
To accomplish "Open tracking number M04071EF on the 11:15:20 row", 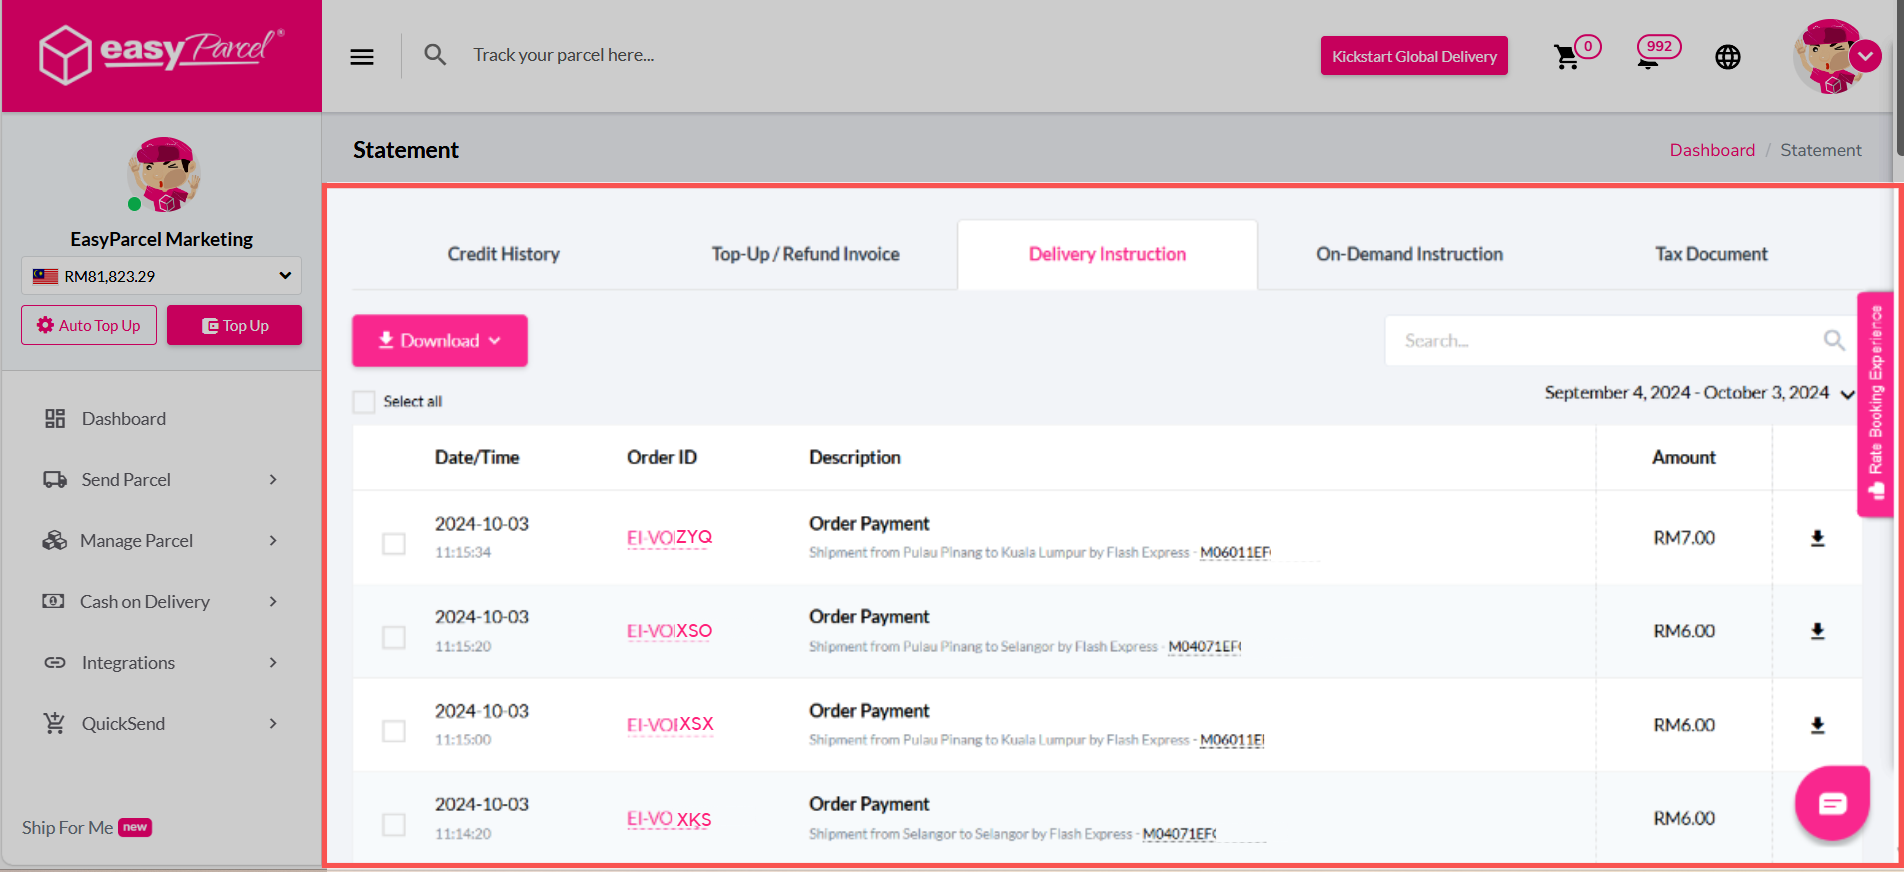I will [x=1204, y=647].
